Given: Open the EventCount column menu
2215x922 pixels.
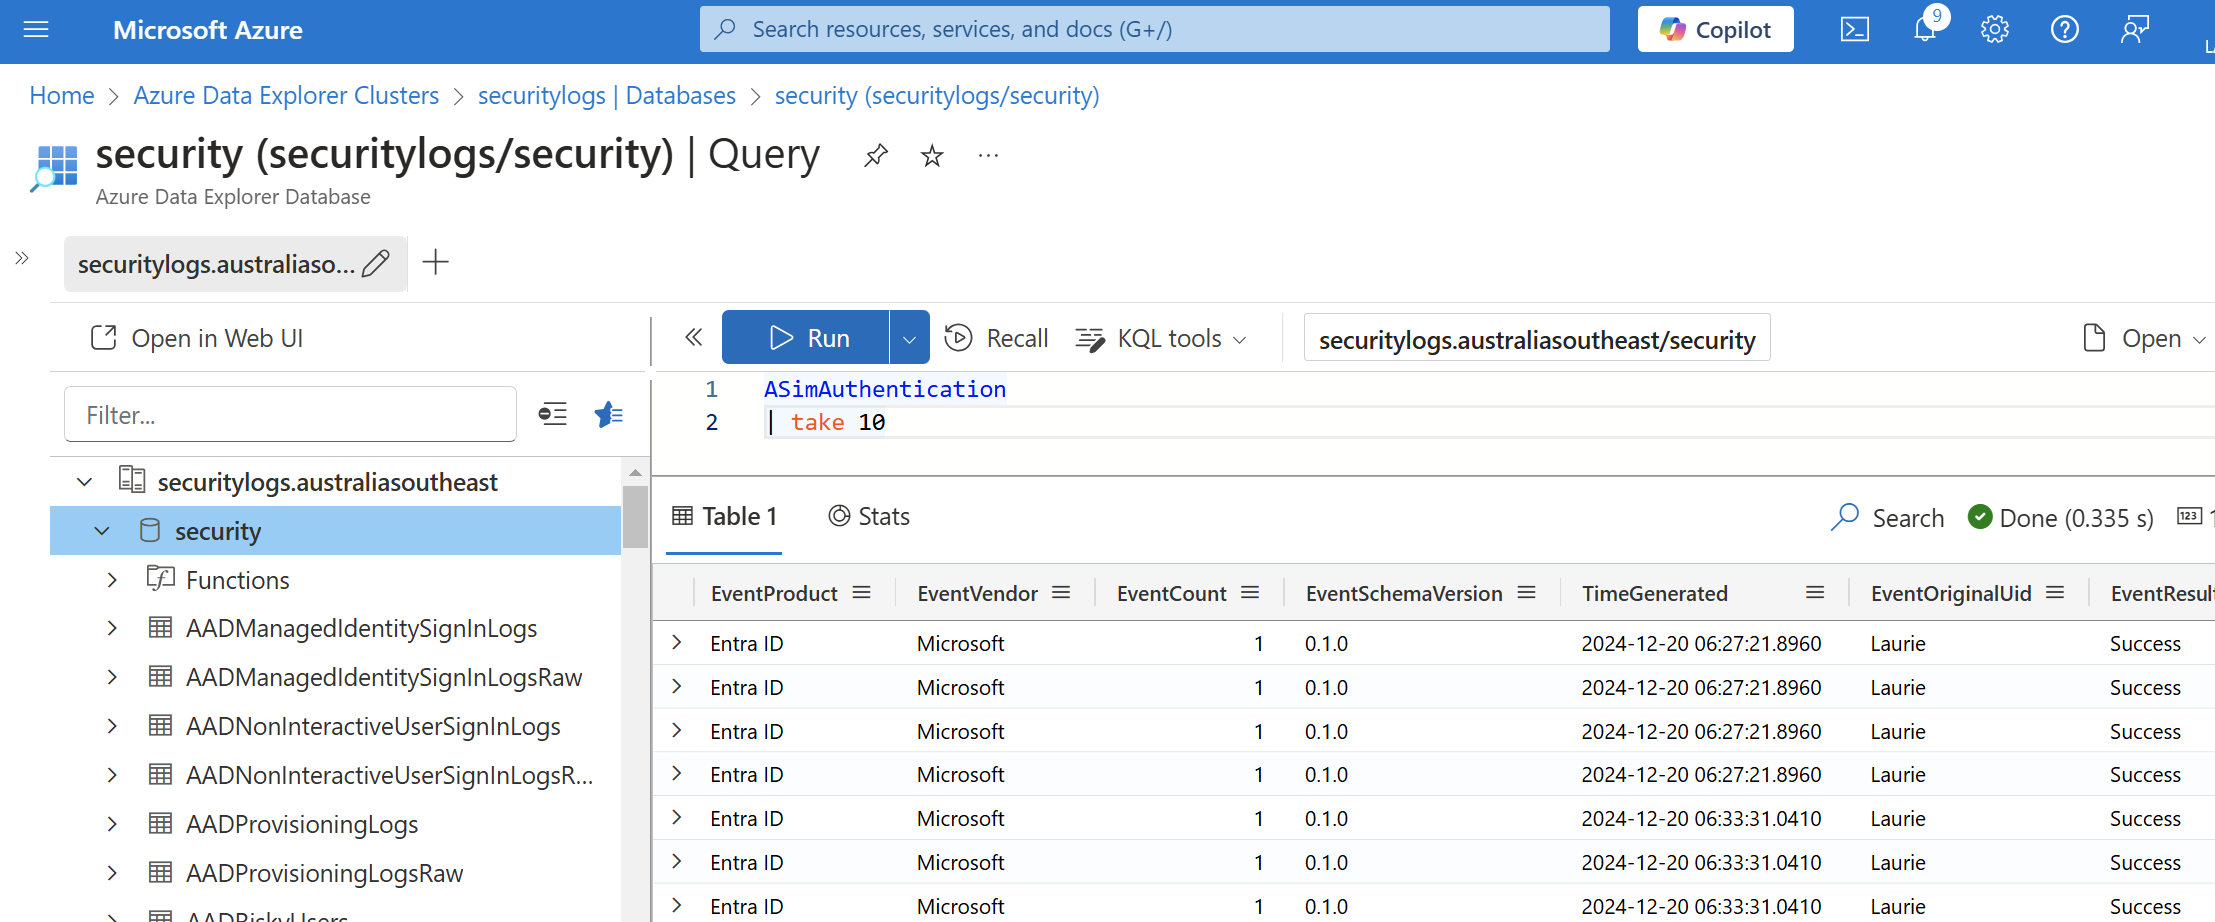Looking at the screenshot, I should click(1250, 593).
